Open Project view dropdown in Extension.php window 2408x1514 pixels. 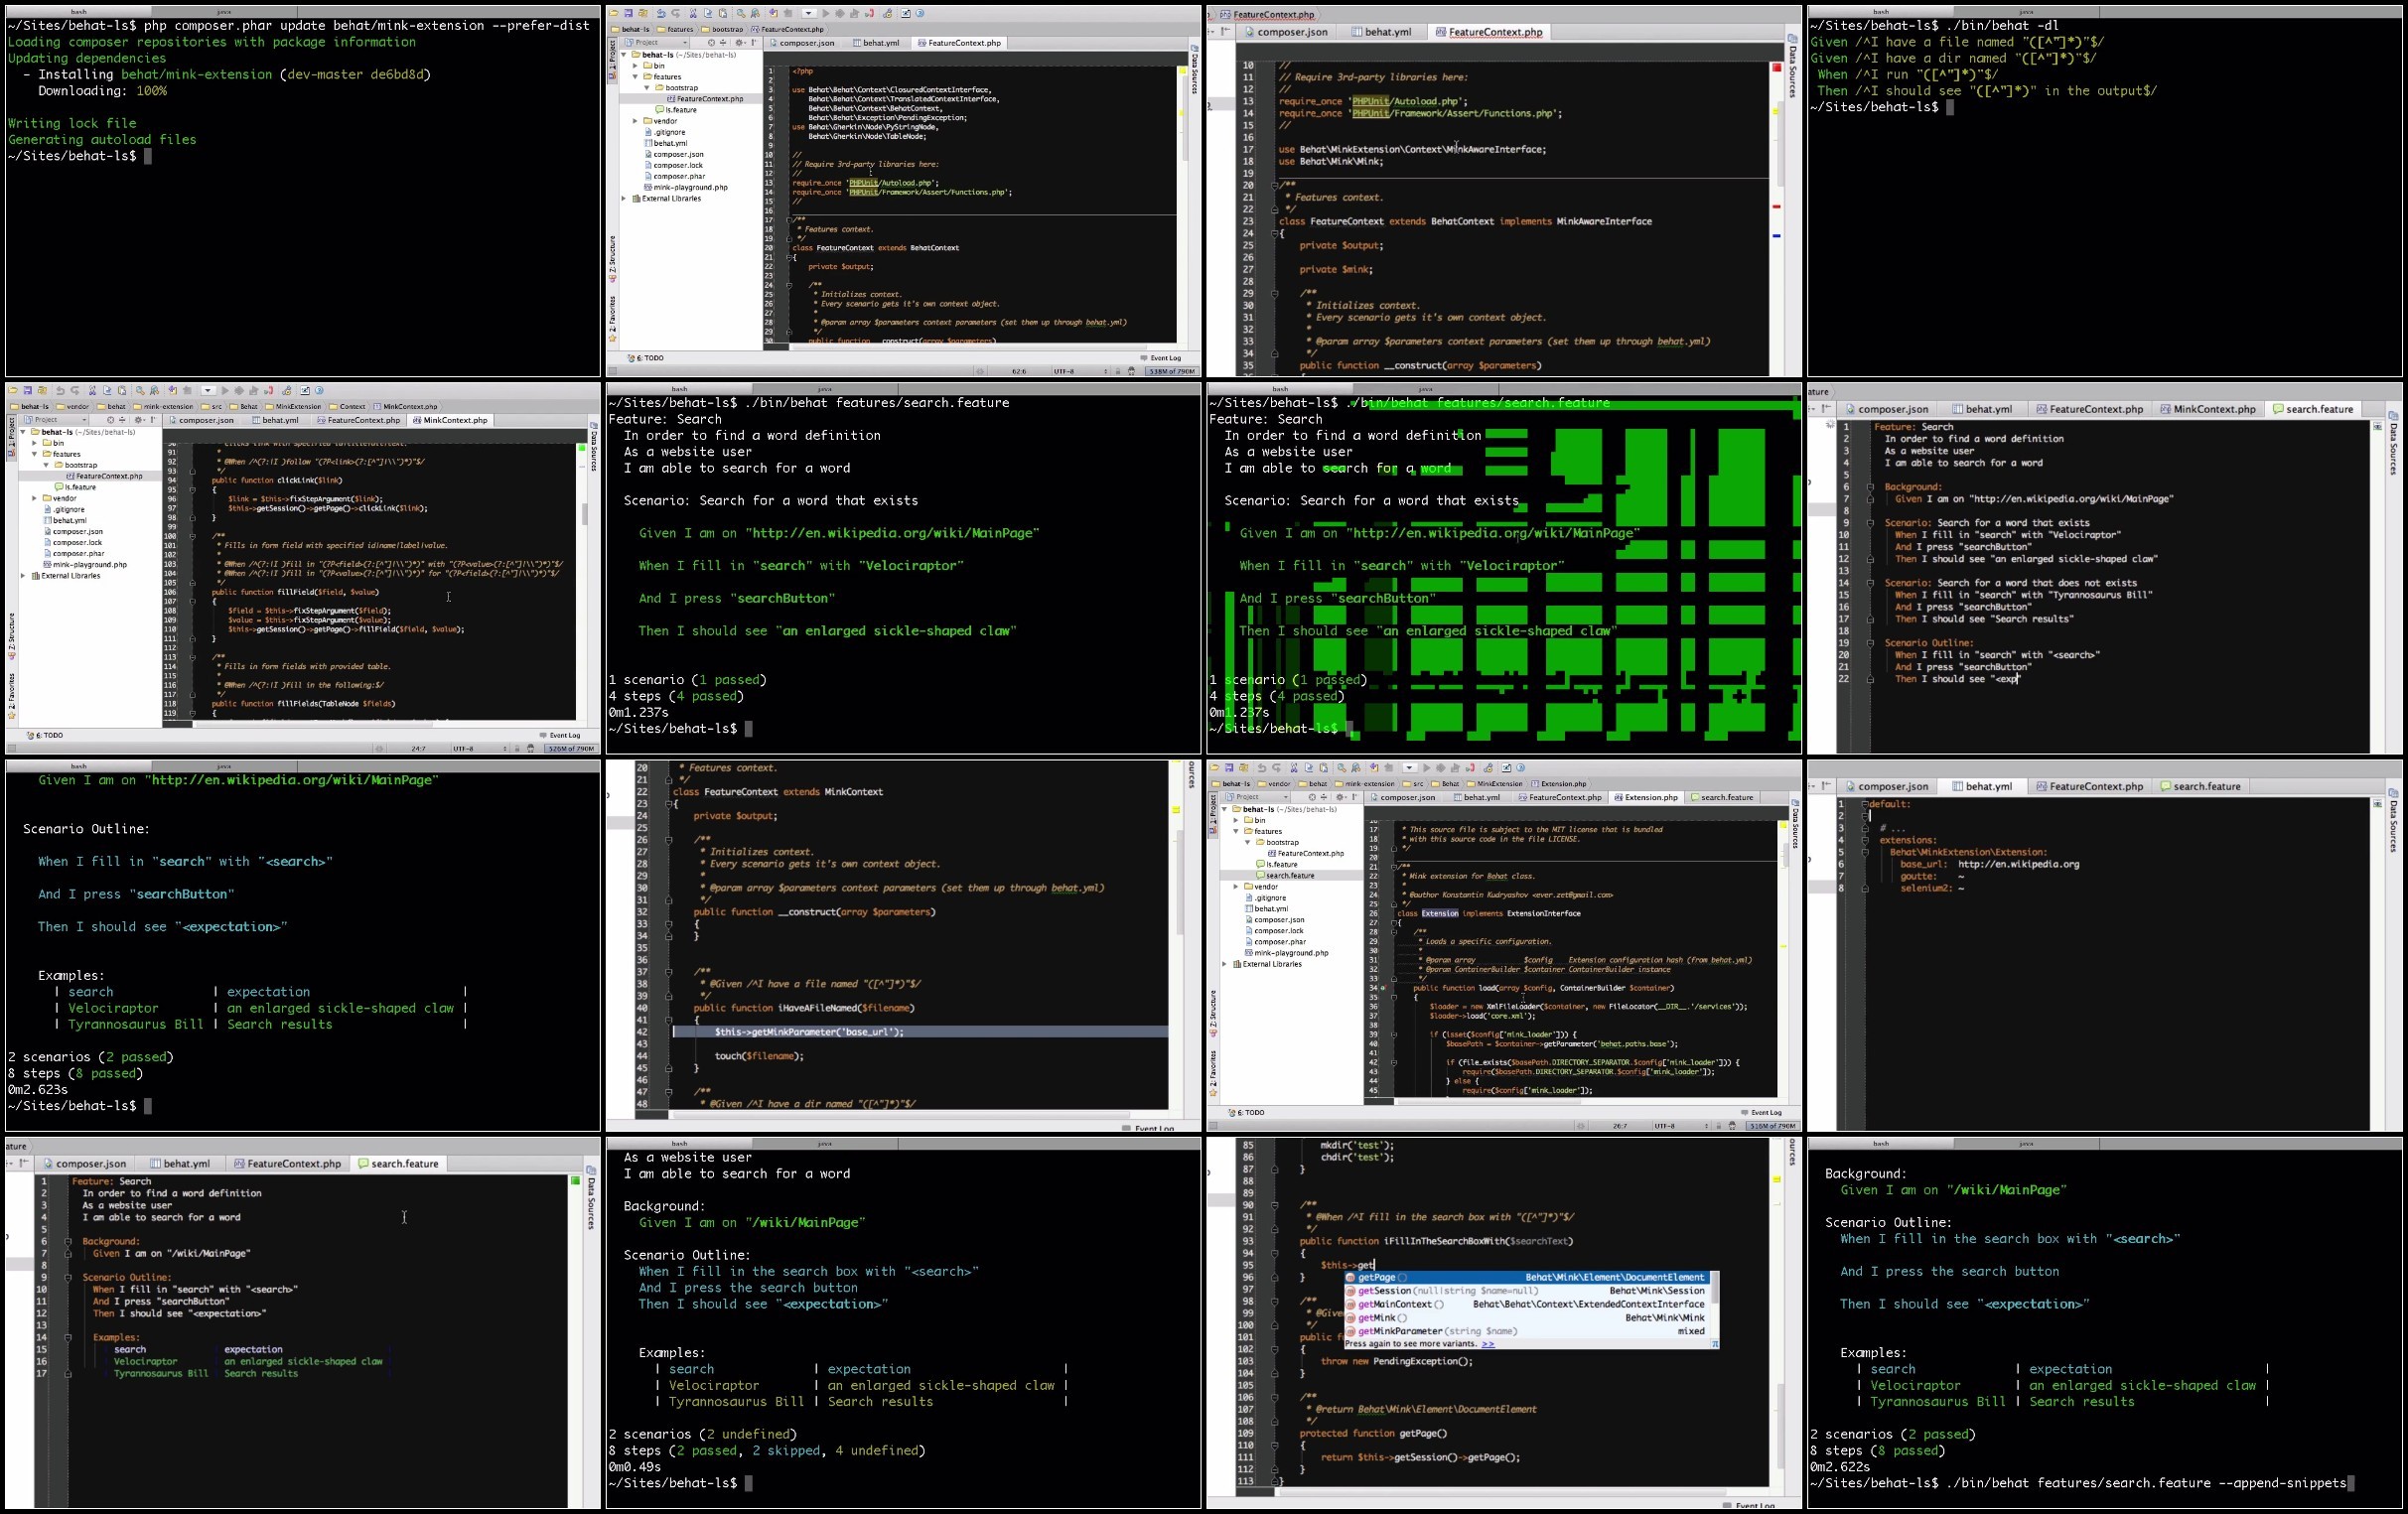(1260, 797)
